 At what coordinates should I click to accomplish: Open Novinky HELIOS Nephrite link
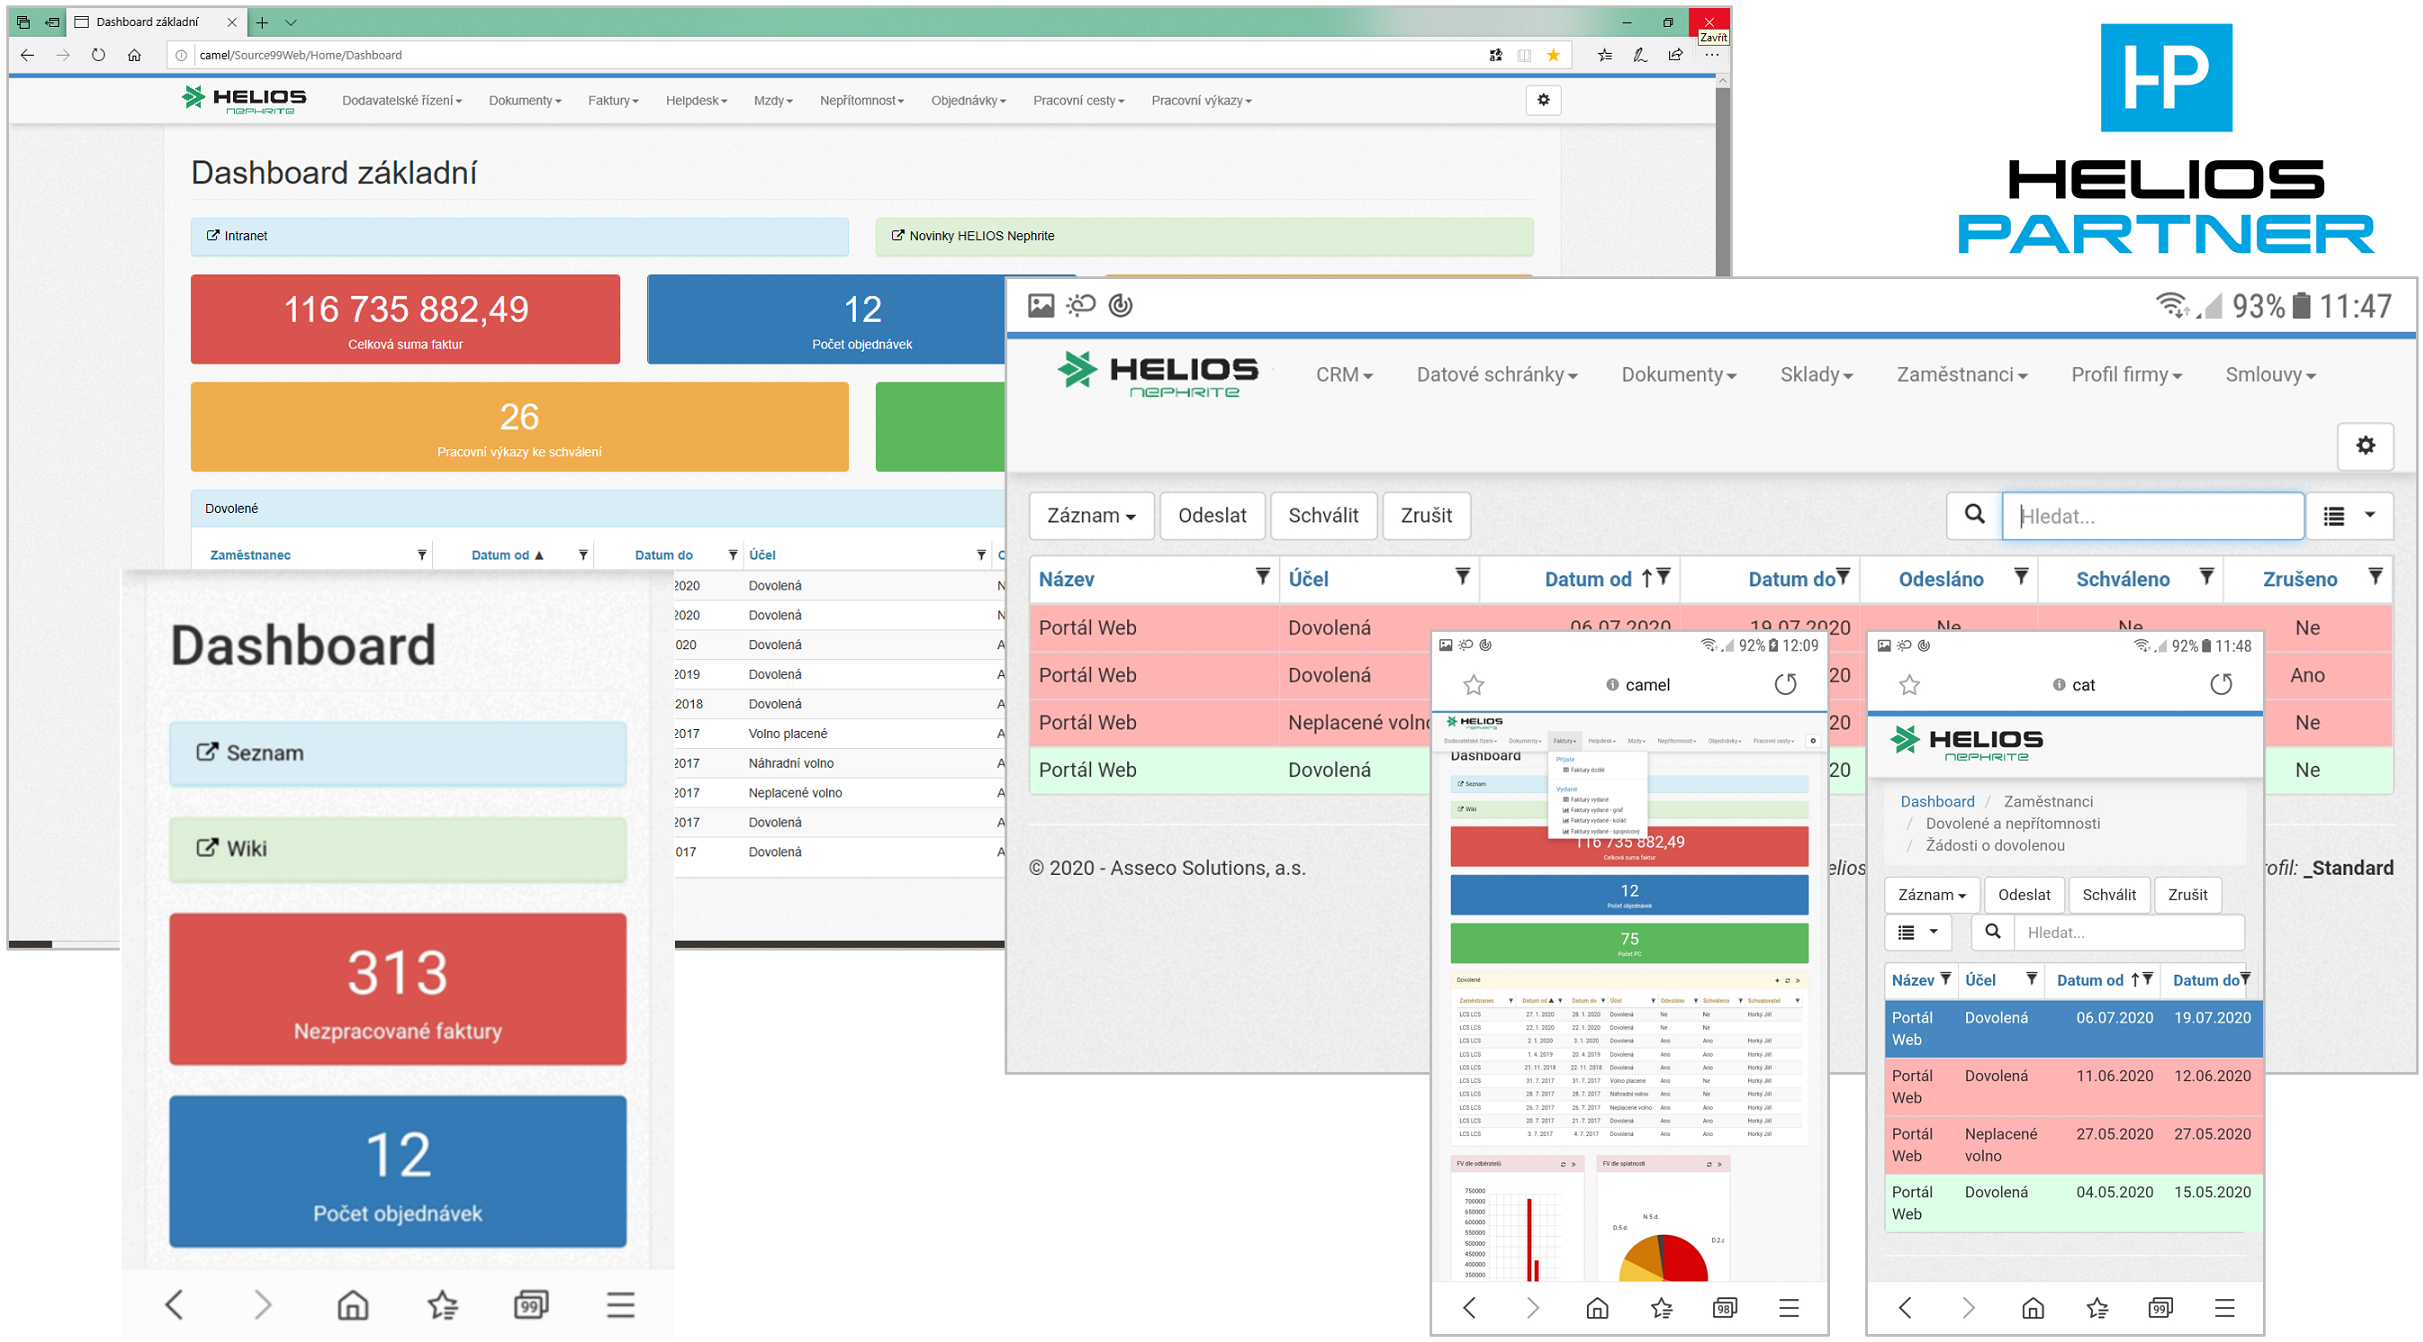coord(1204,236)
